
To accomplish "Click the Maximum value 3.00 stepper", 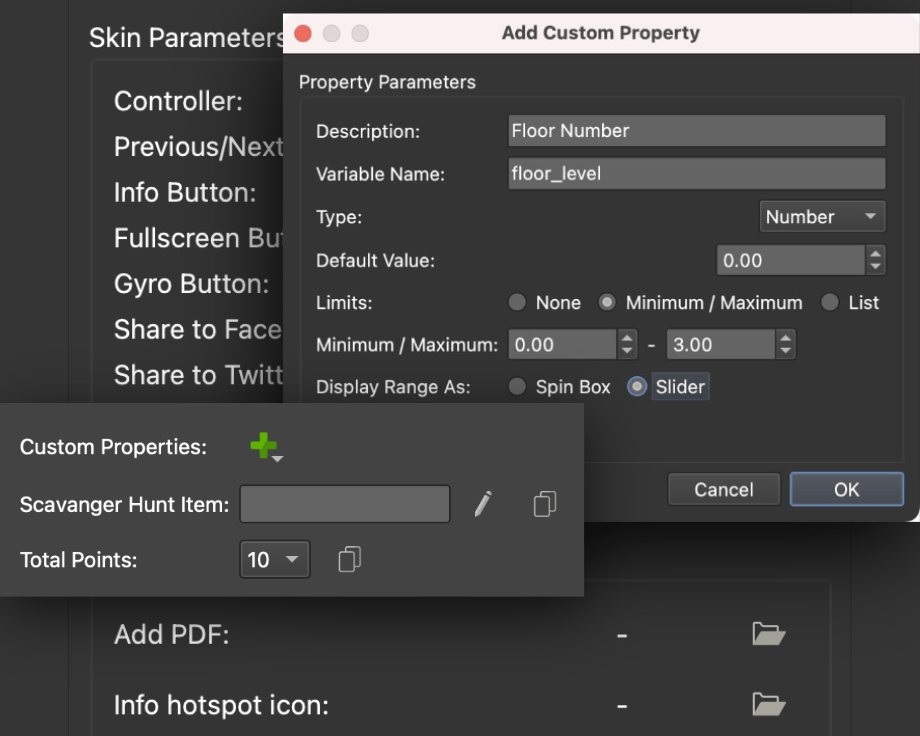I will click(x=786, y=345).
